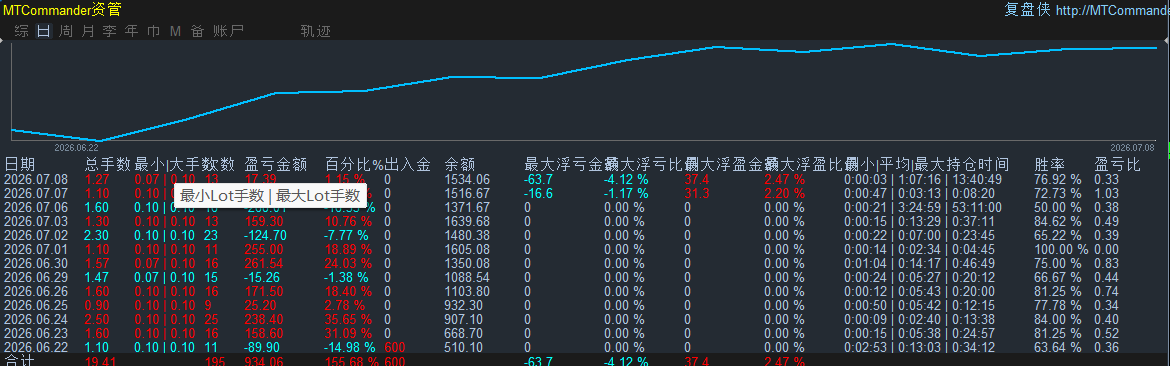This screenshot has height=366, width=1170.
Task: Click the 复盘侠 label
Action: click(1027, 10)
